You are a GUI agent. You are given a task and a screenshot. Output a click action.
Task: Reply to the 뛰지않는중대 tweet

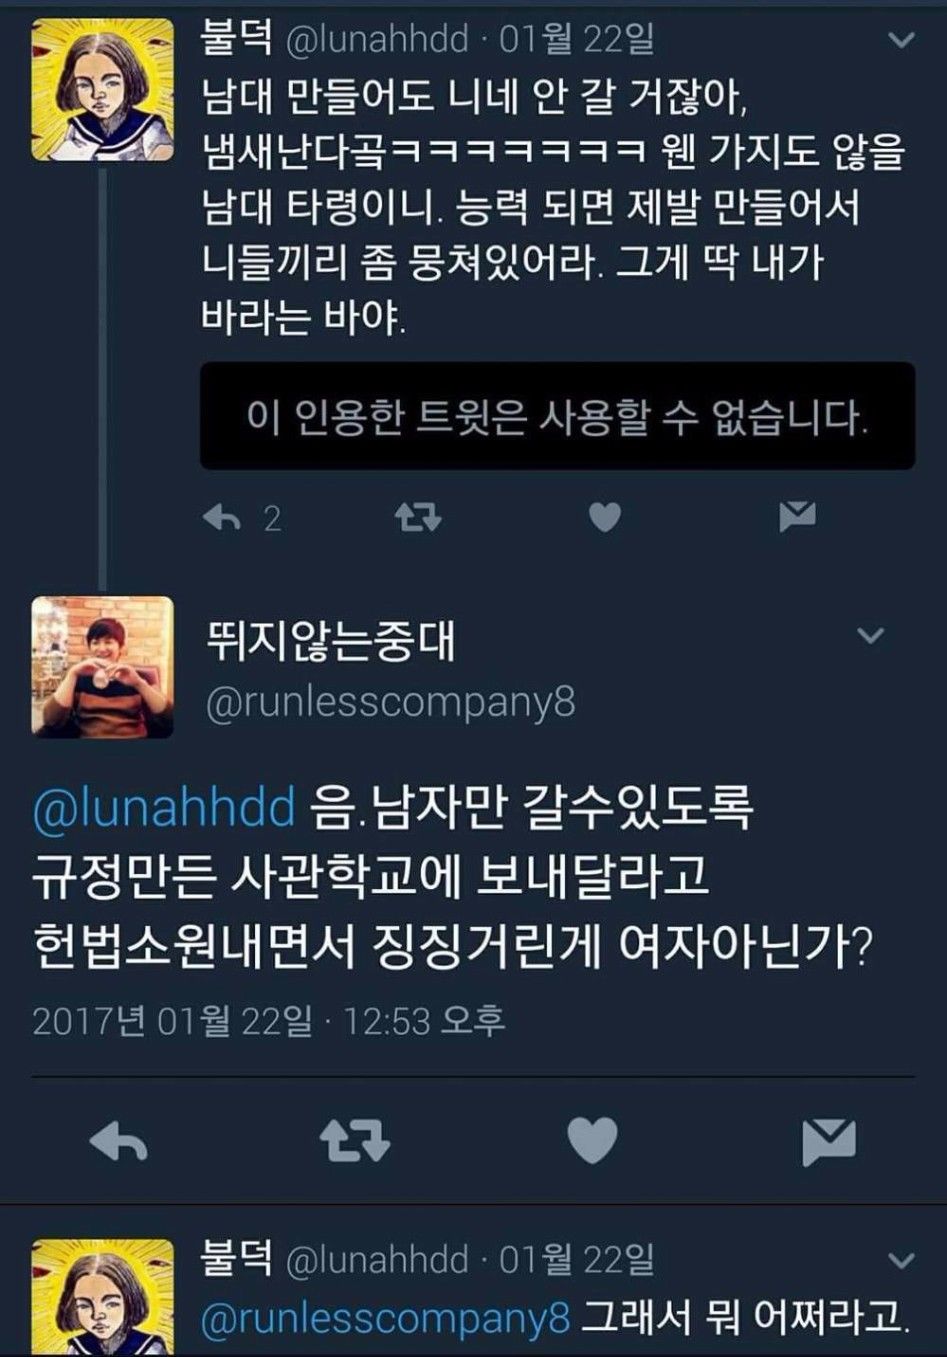pyautogui.click(x=118, y=1141)
